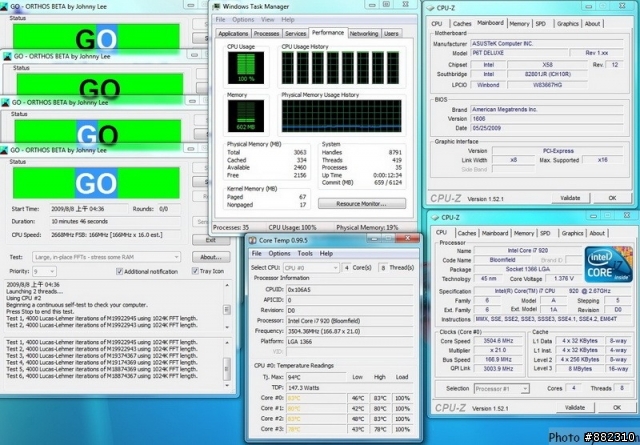640x445 pixels.
Task: Click Validate in lower CPU-Z window
Action: (575, 407)
